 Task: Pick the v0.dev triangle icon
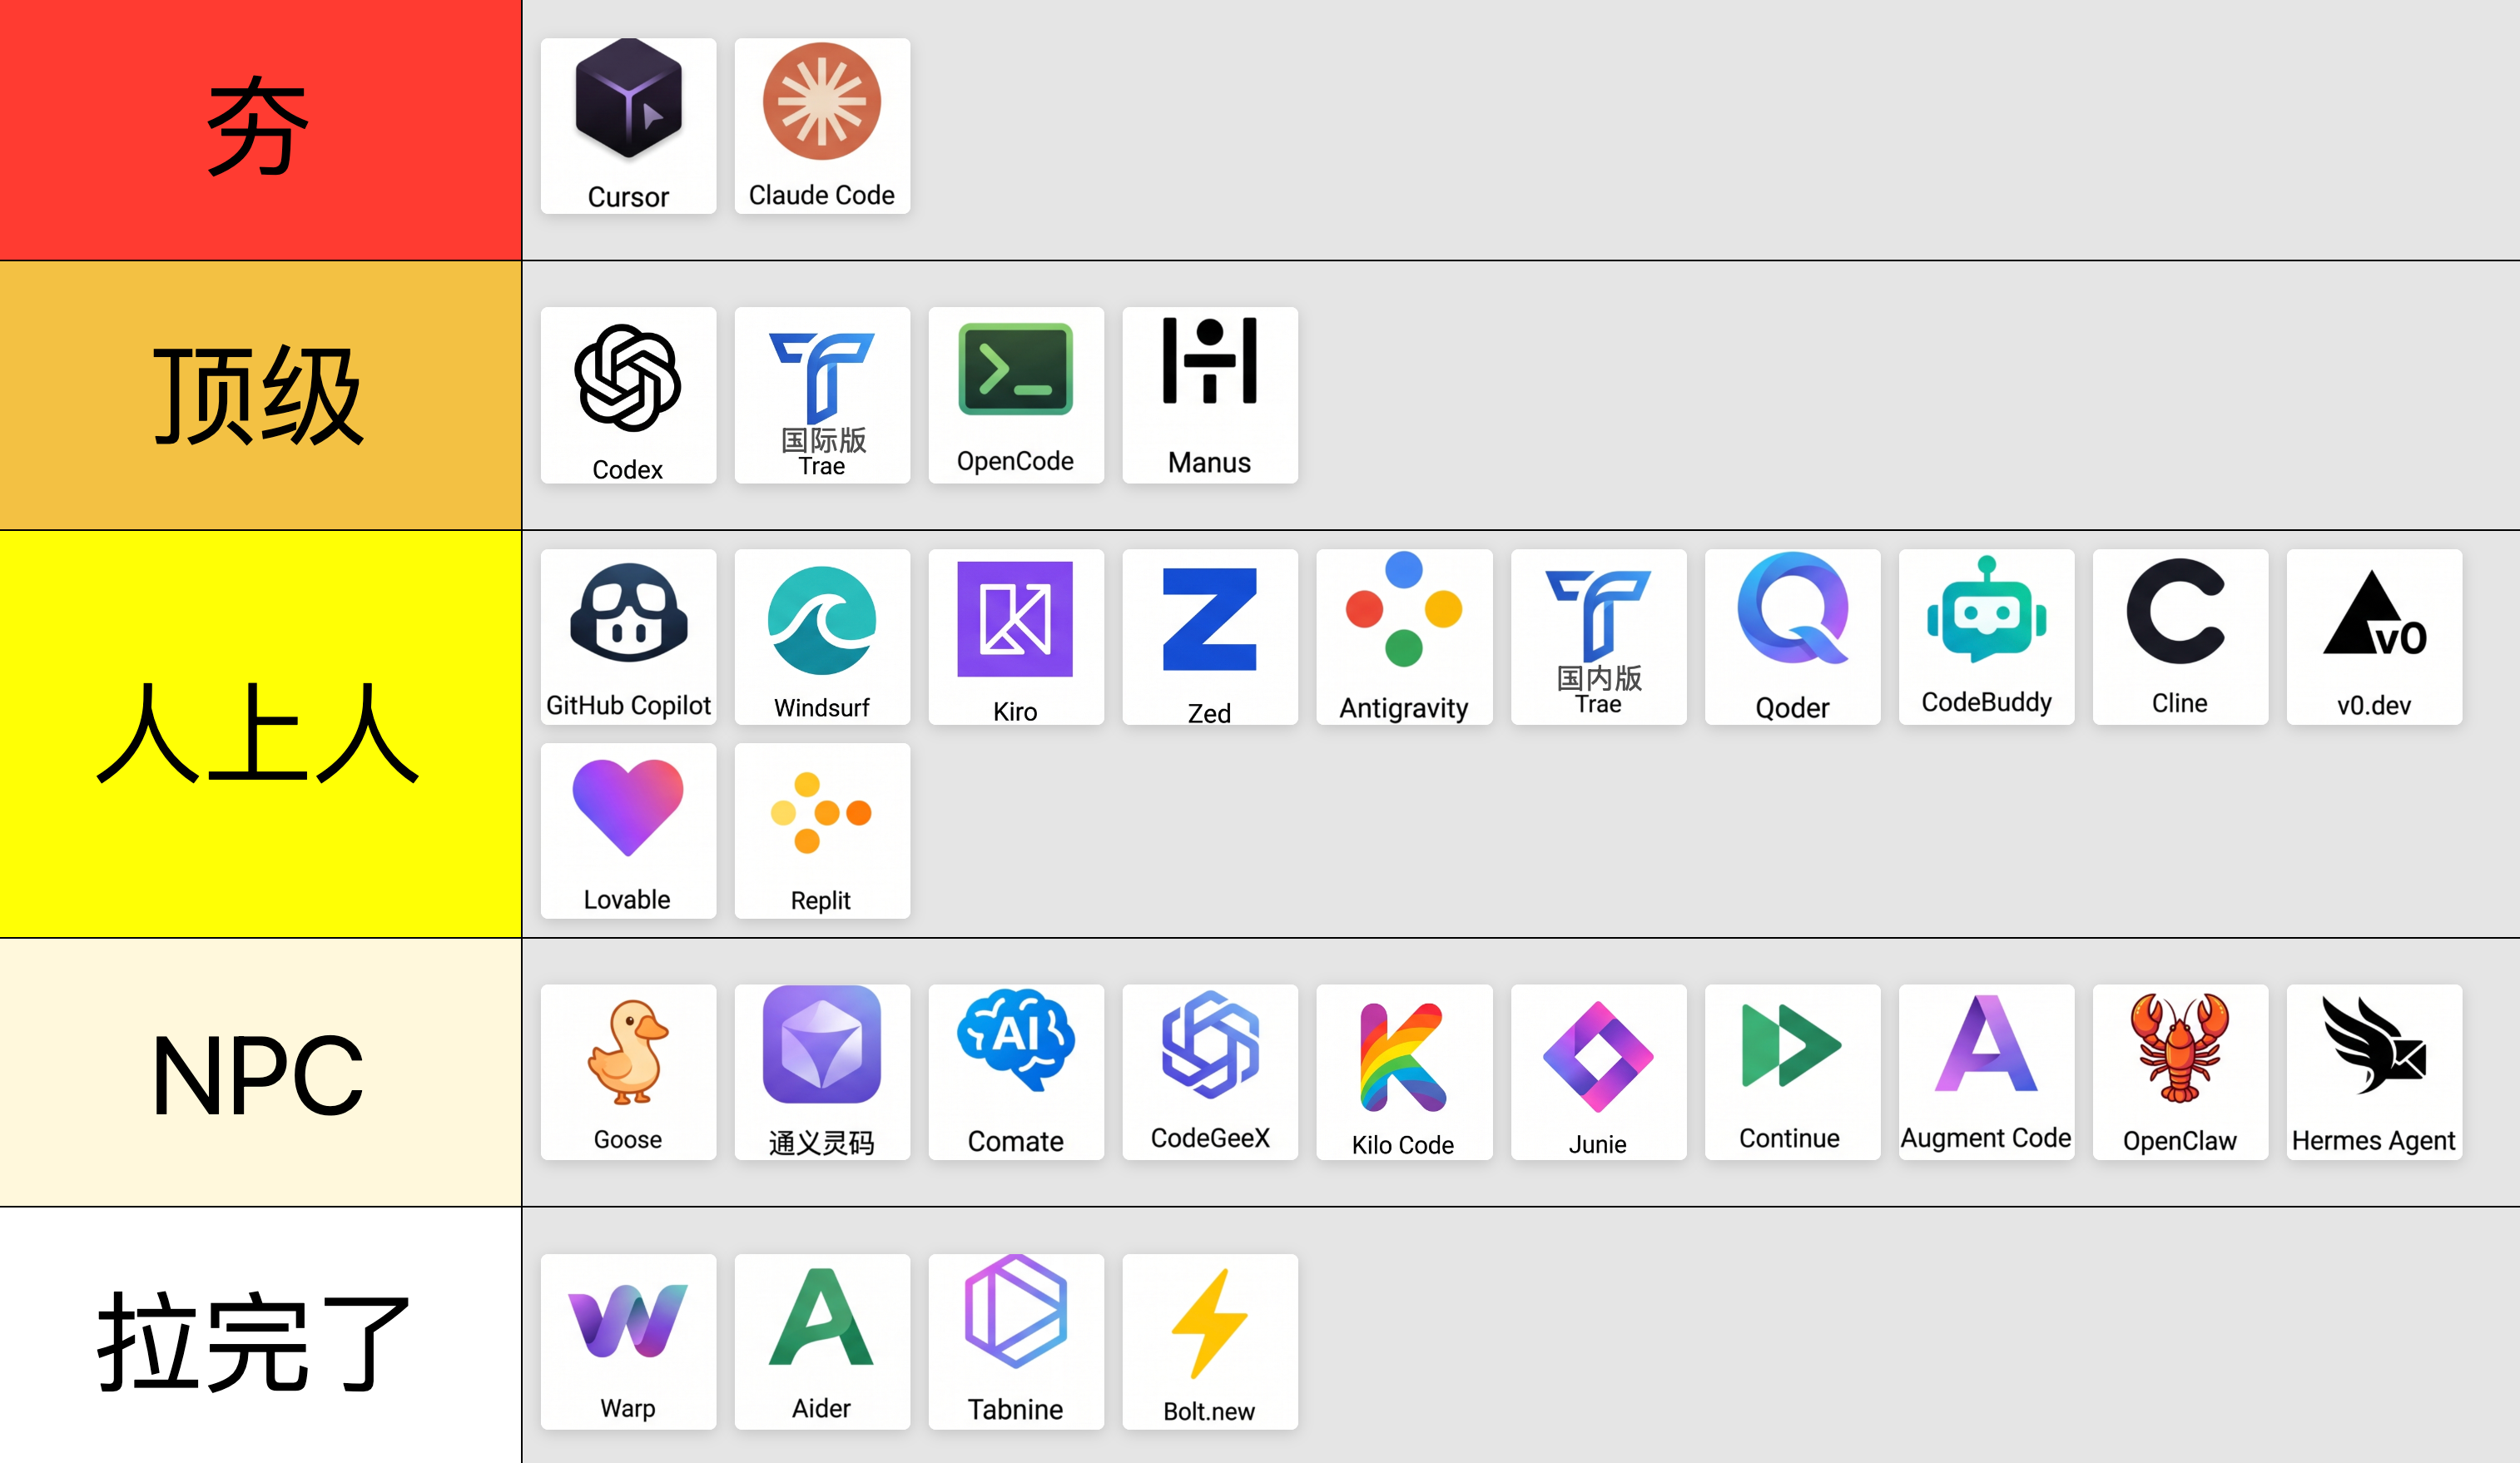point(2374,637)
